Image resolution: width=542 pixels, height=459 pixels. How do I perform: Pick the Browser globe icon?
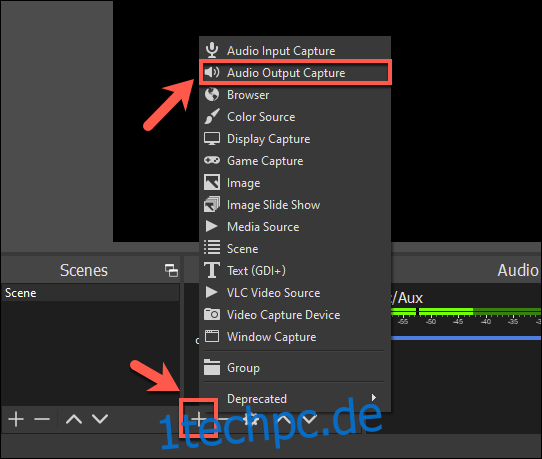[212, 94]
